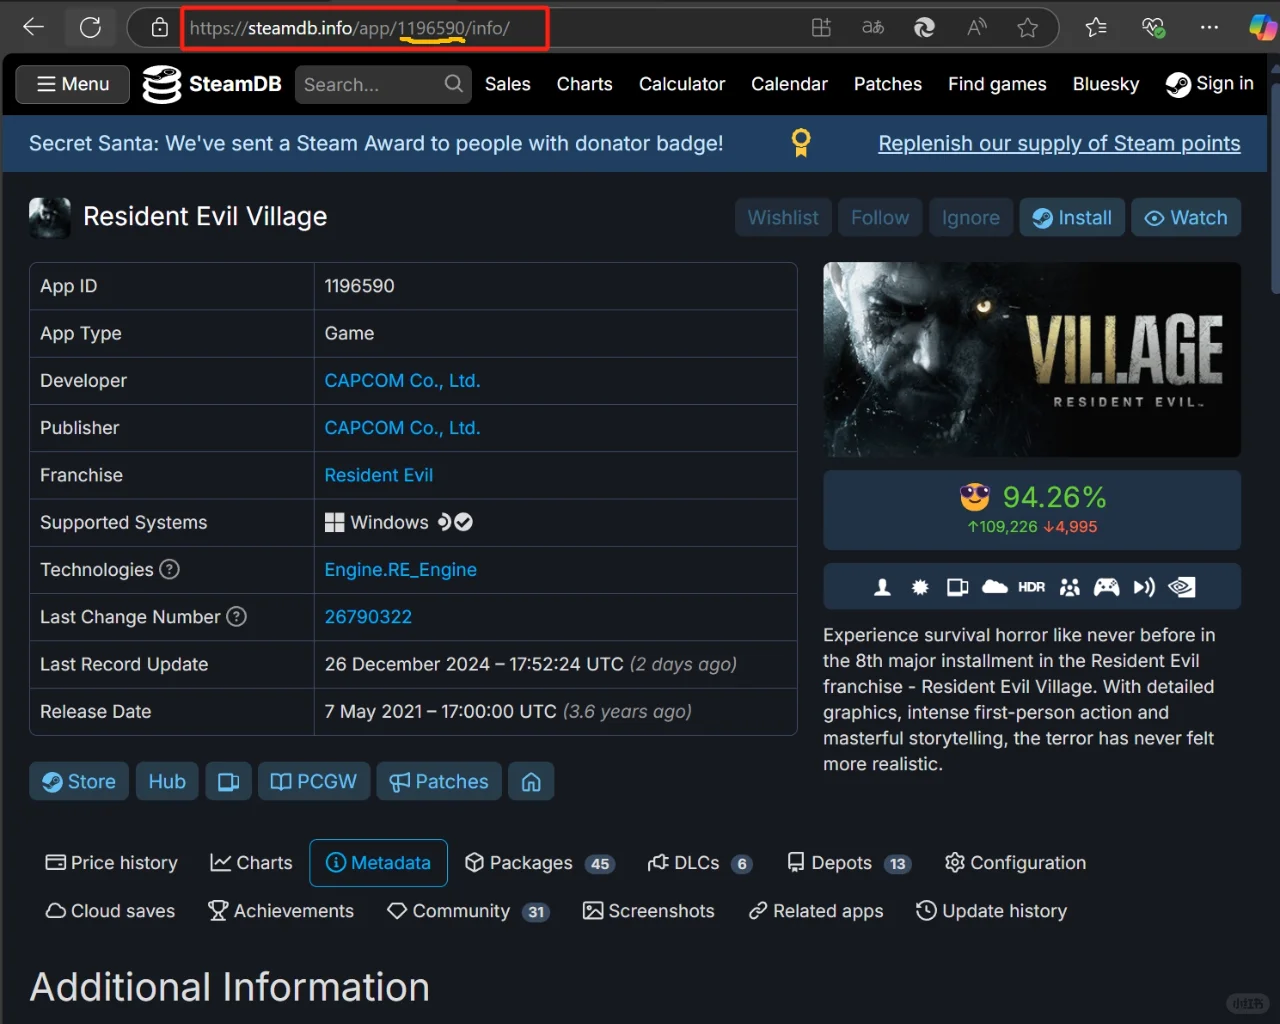Add this page to favorites with the star

[1028, 28]
